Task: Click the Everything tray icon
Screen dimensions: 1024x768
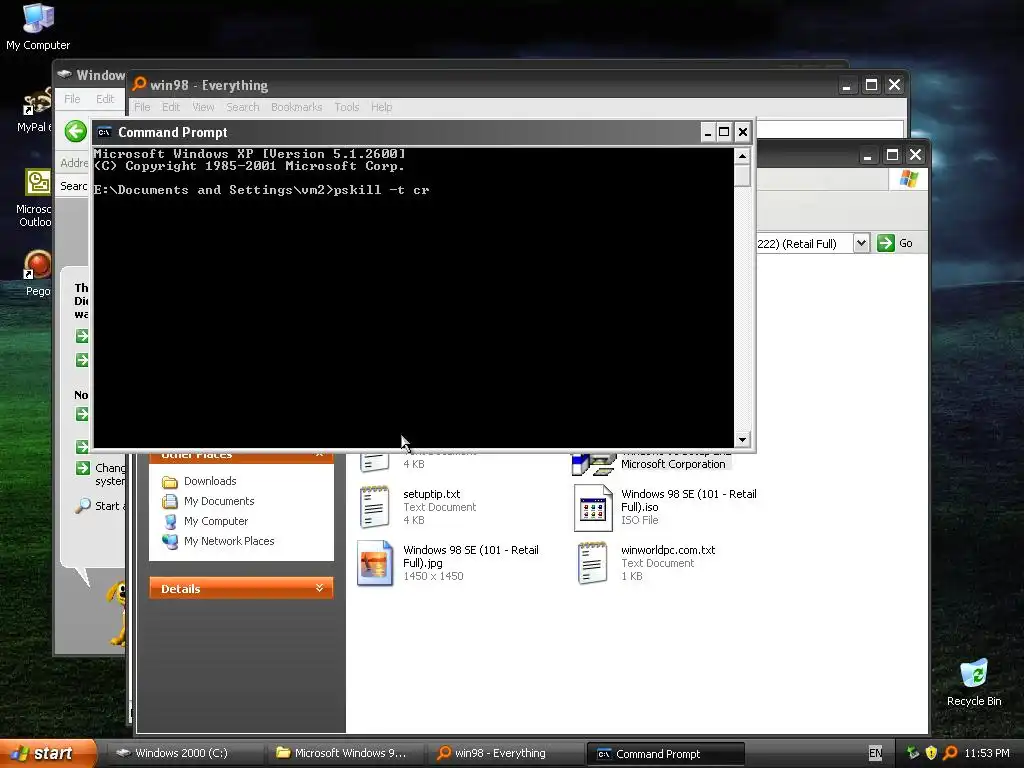Action: [950, 753]
